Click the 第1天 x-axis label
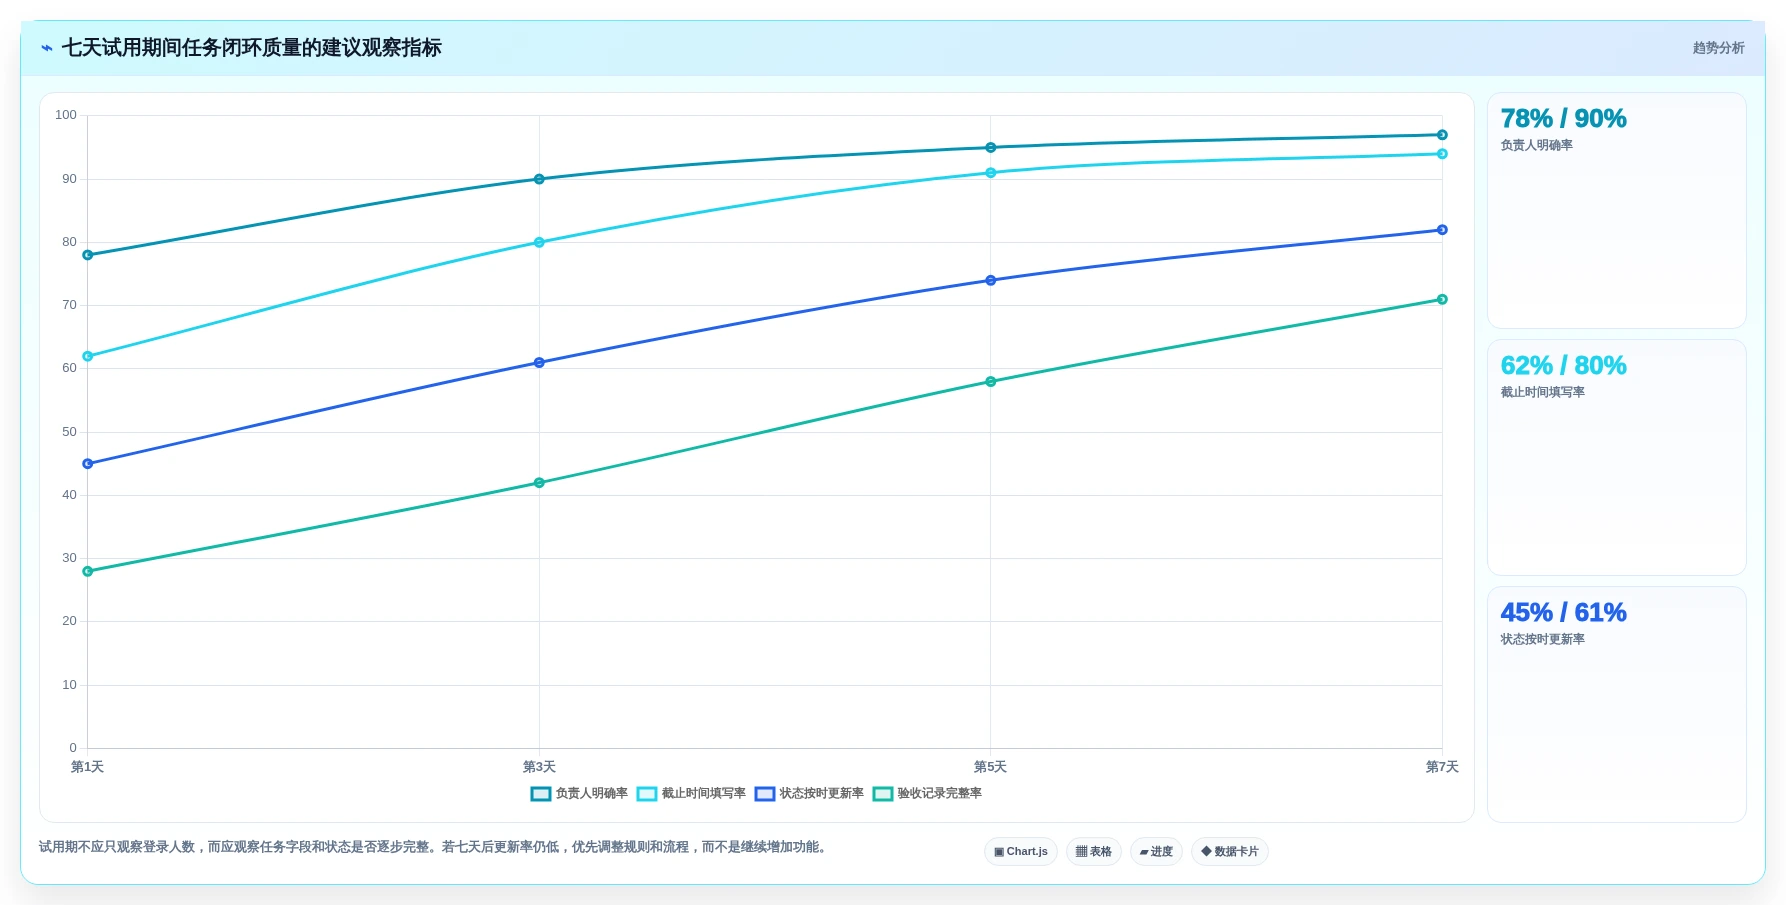Viewport: 1786px width, 905px height. 88,767
